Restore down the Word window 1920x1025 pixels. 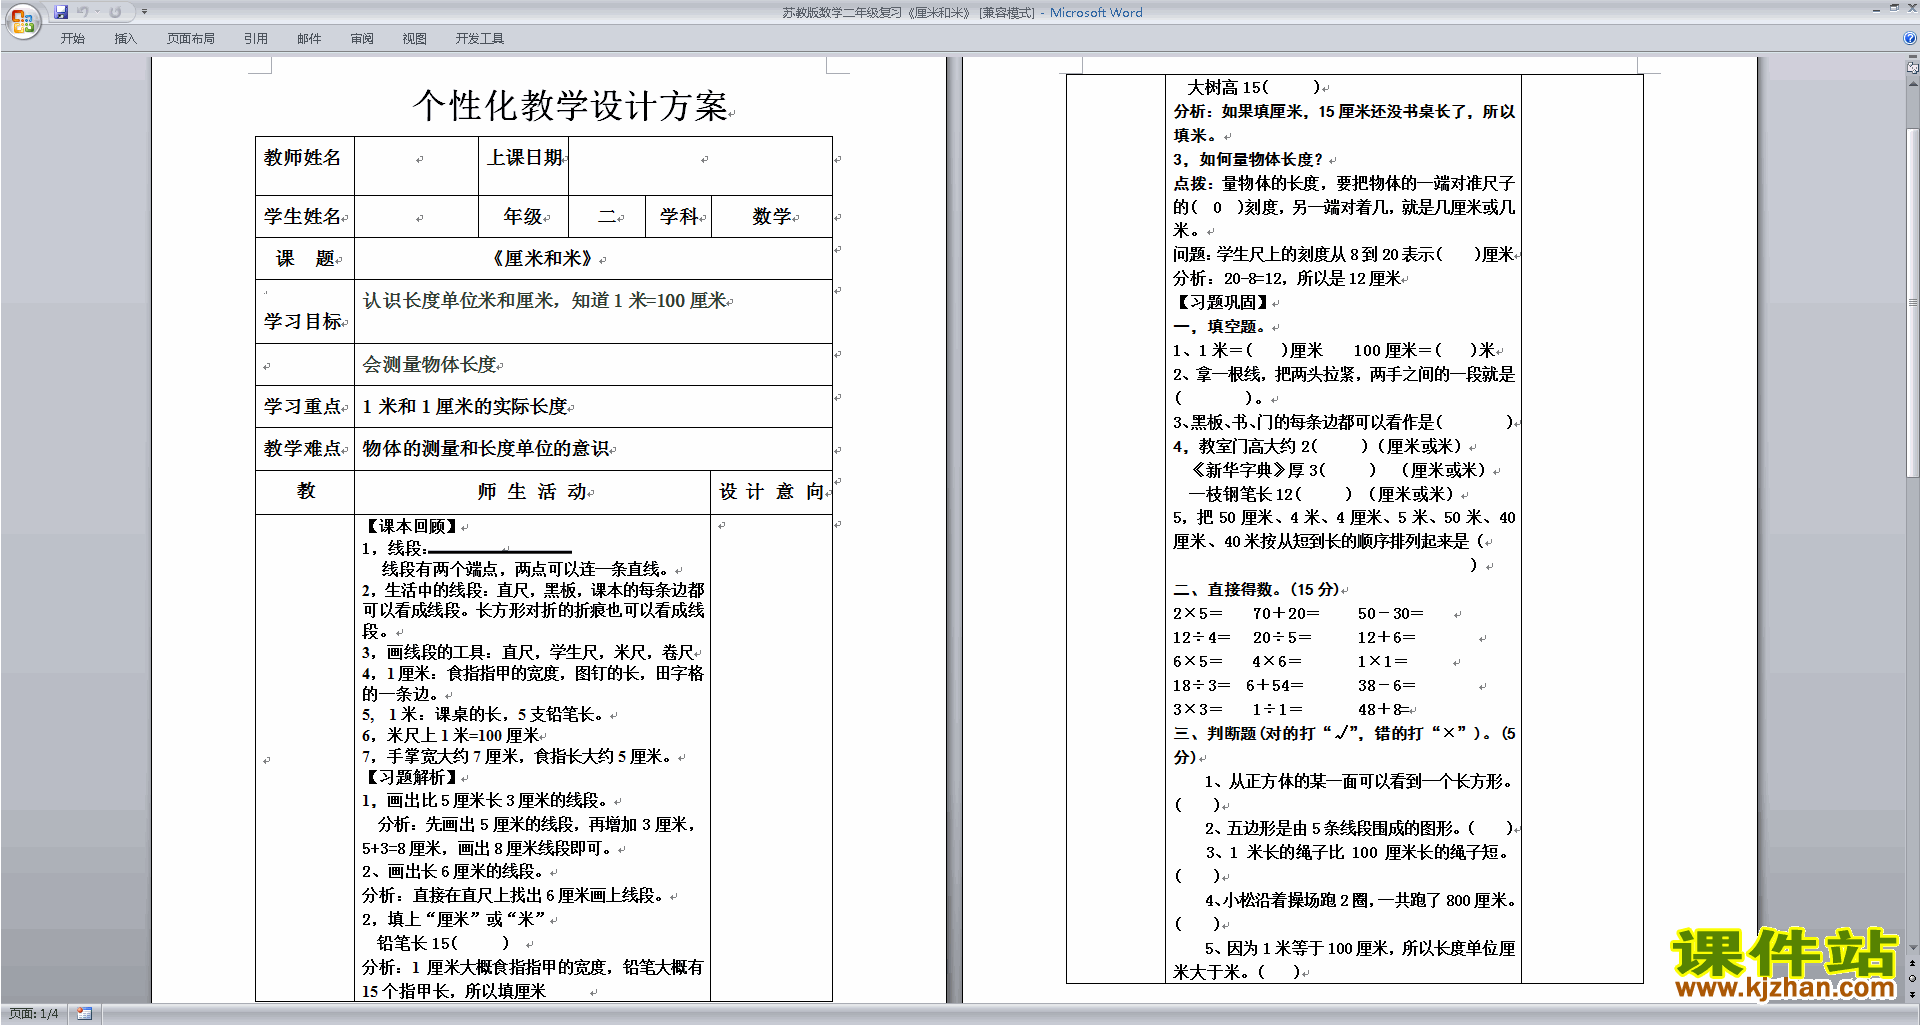coord(1893,8)
